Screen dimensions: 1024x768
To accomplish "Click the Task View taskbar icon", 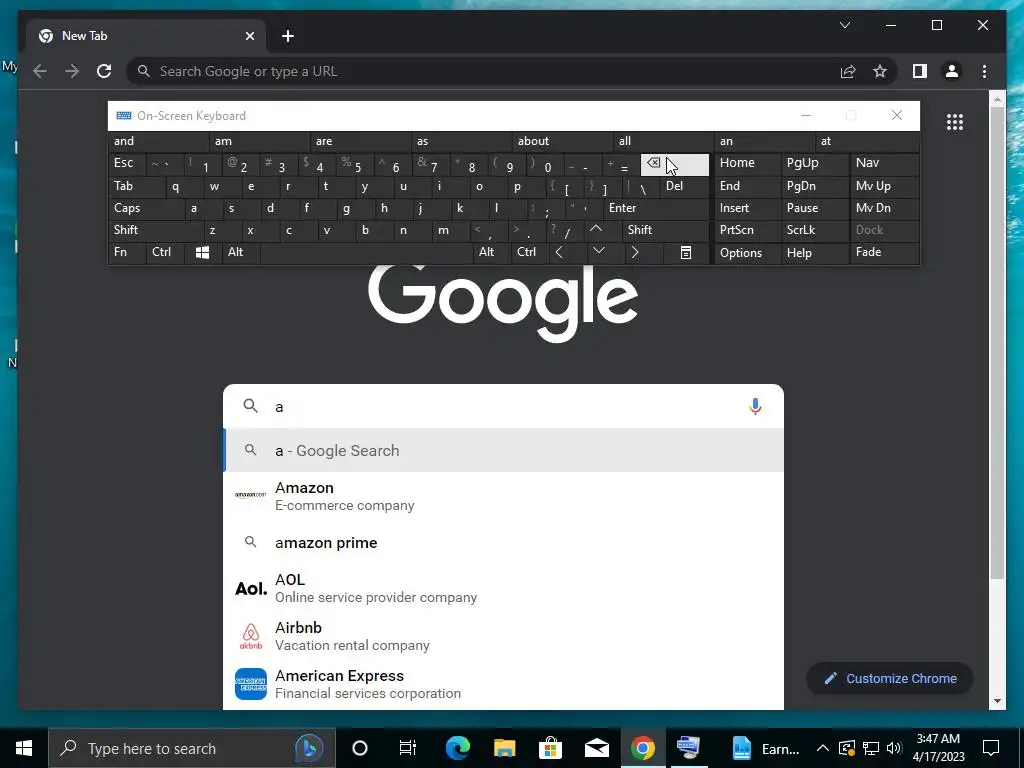I will pyautogui.click(x=408, y=748).
